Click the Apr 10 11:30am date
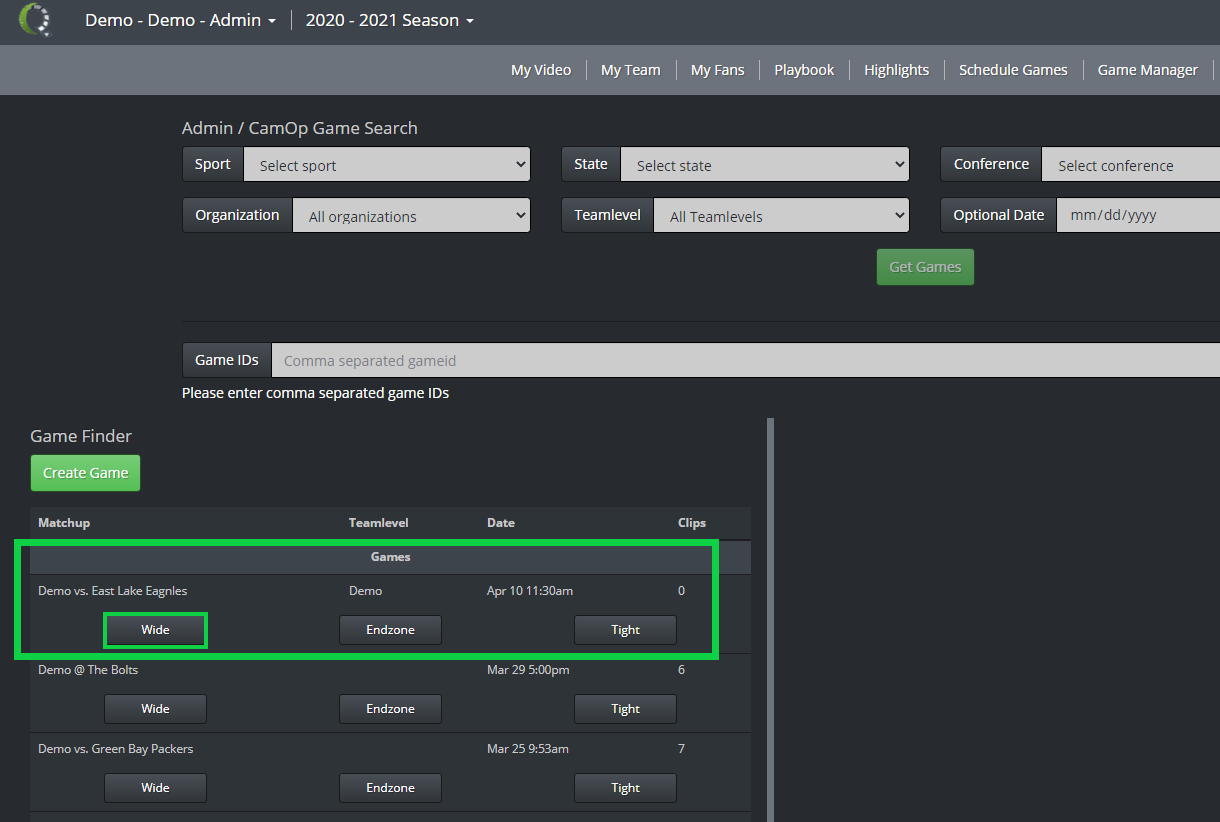The image size is (1220, 822). (530, 591)
